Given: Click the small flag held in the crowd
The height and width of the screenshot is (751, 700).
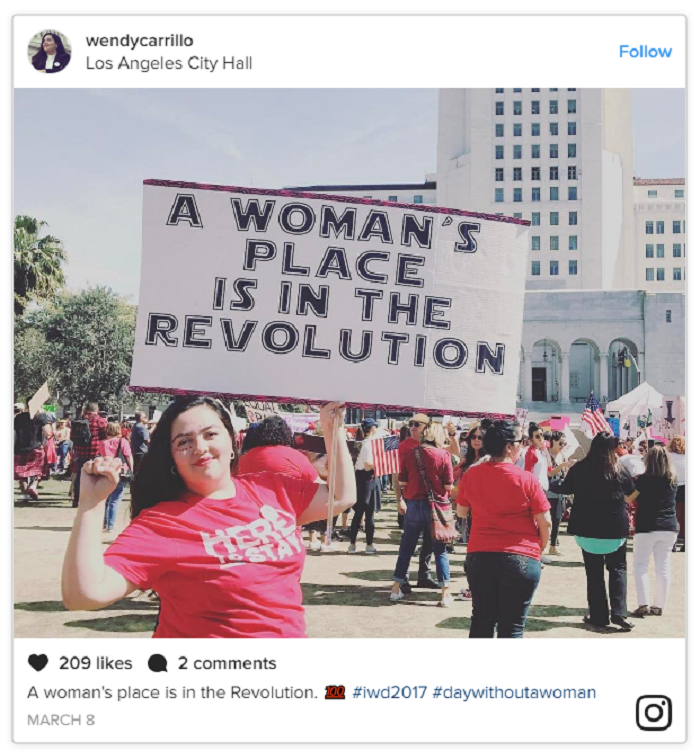Looking at the screenshot, I should pyautogui.click(x=385, y=455).
